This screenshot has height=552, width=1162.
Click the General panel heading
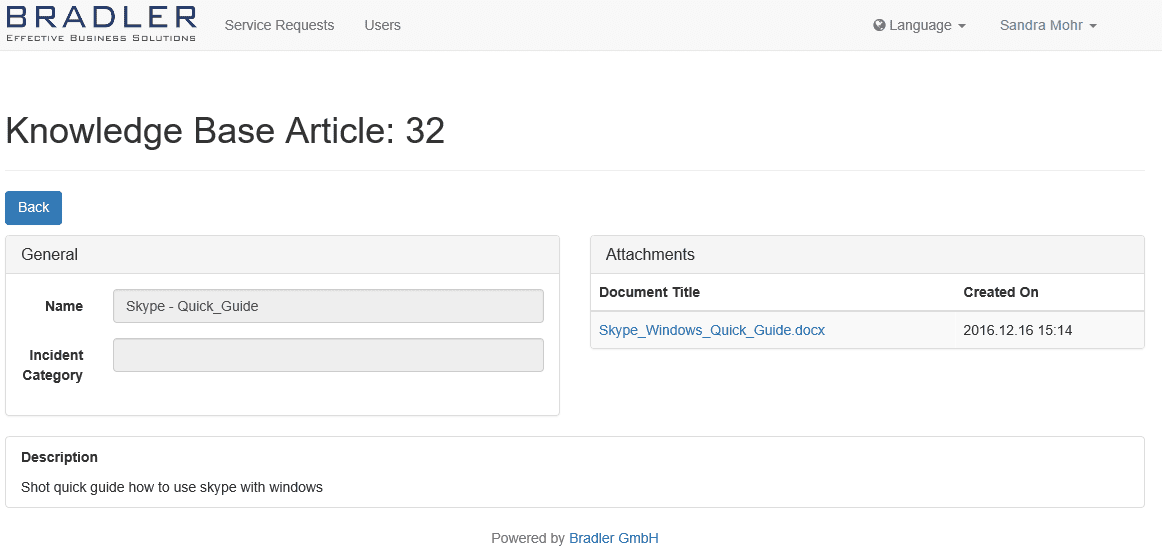(x=282, y=255)
